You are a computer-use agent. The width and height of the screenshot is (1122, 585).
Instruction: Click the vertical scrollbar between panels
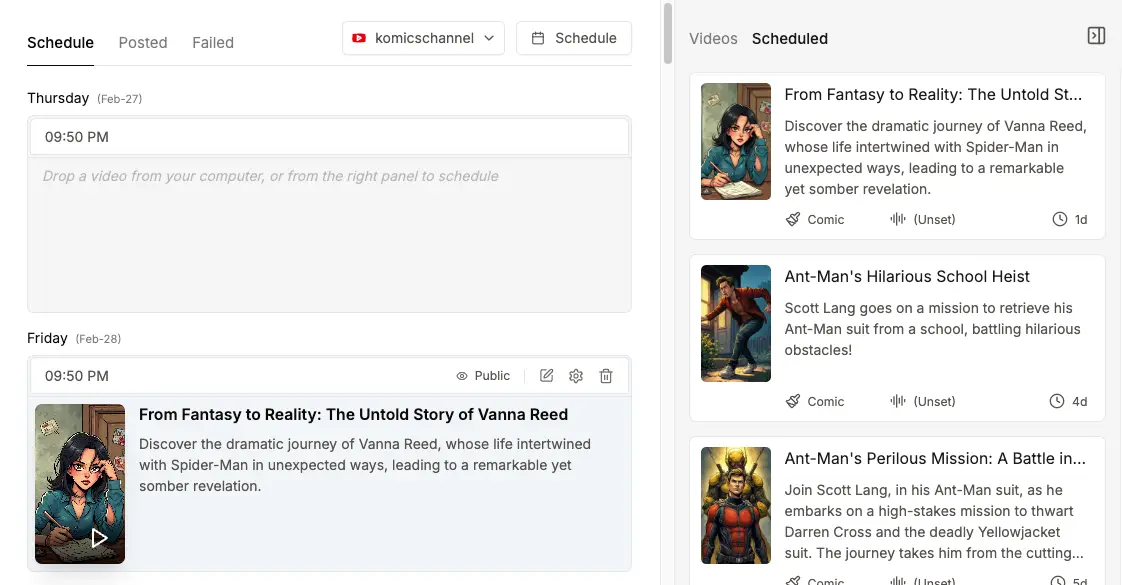click(667, 30)
